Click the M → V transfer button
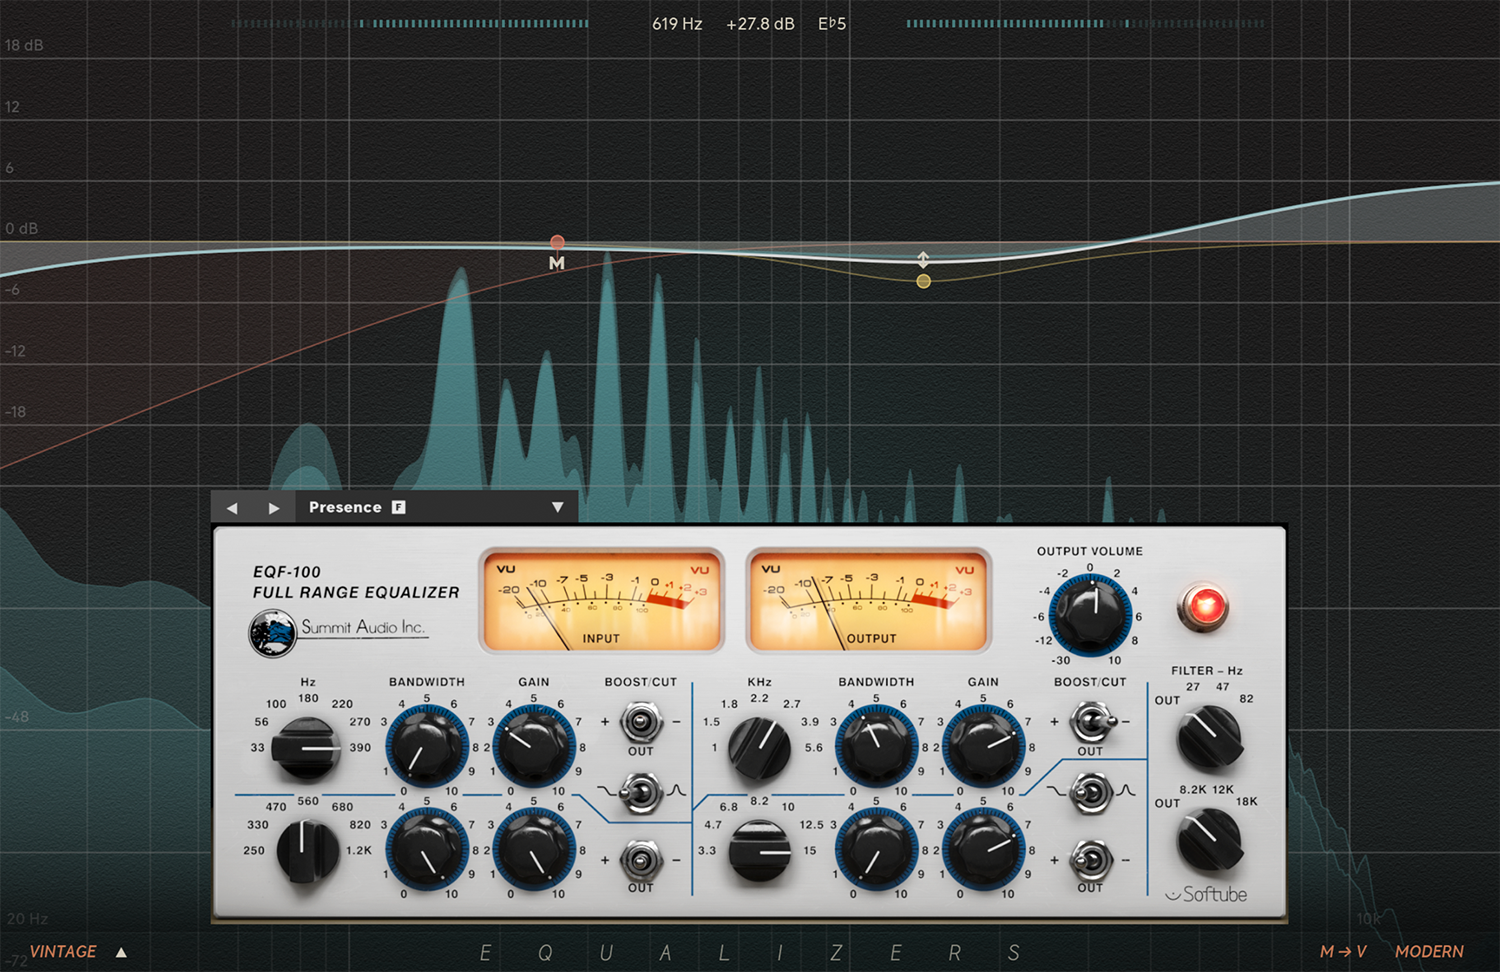 click(1342, 952)
